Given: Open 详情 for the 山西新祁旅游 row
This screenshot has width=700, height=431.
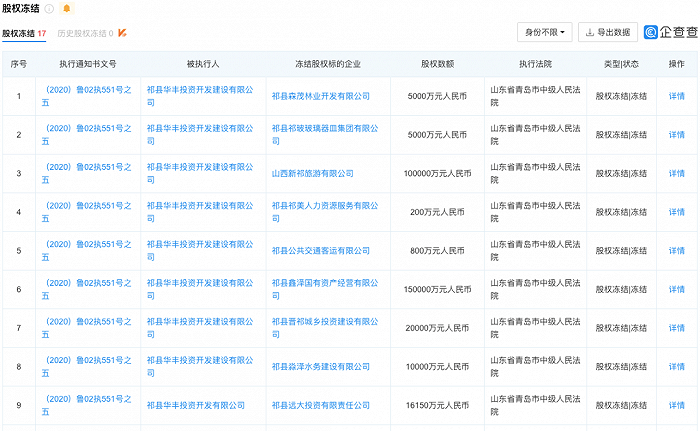Looking at the screenshot, I should (676, 173).
